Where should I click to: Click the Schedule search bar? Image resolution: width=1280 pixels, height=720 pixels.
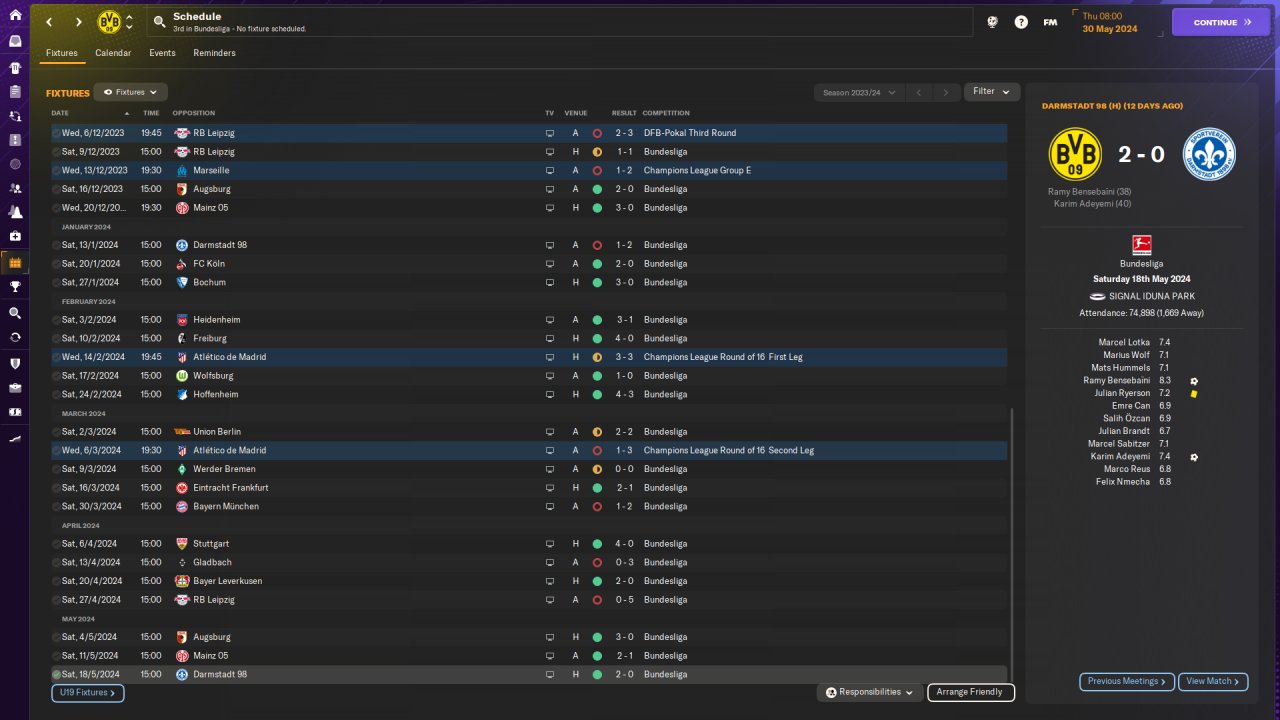(560, 22)
